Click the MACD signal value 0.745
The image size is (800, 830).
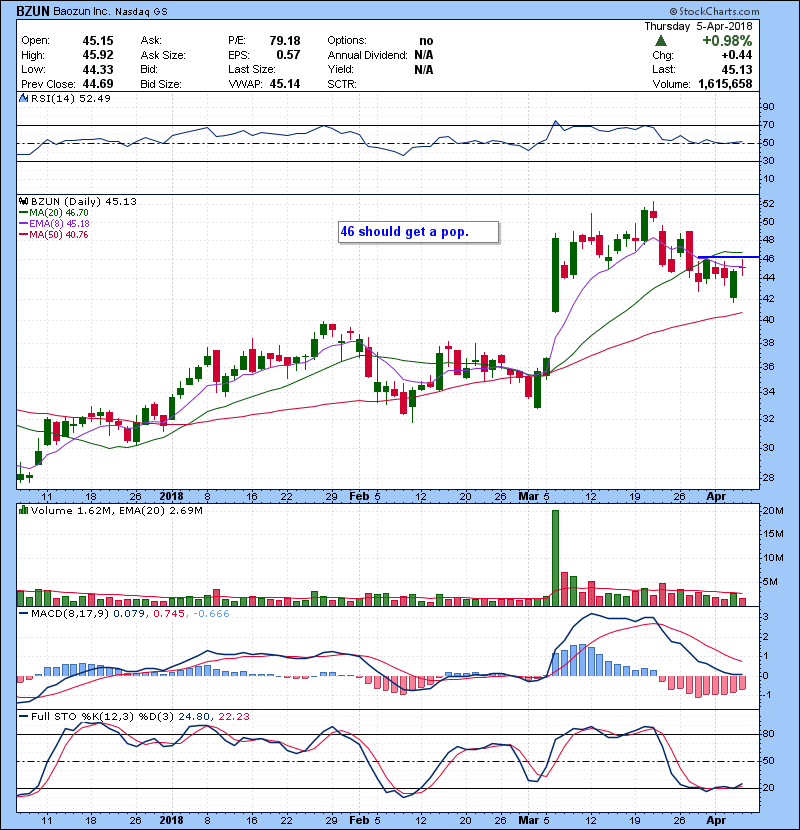(x=169, y=614)
